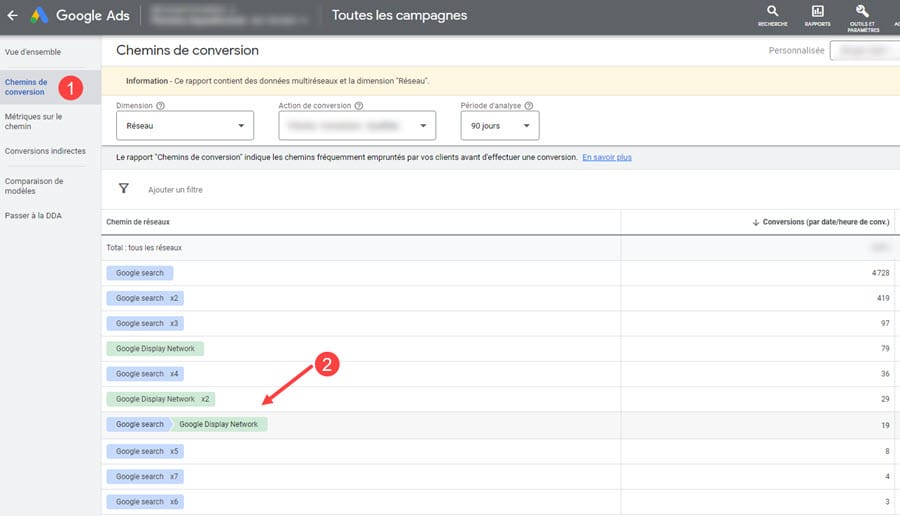Open Métriques sur le chemin
This screenshot has width=900, height=516.
[x=33, y=121]
